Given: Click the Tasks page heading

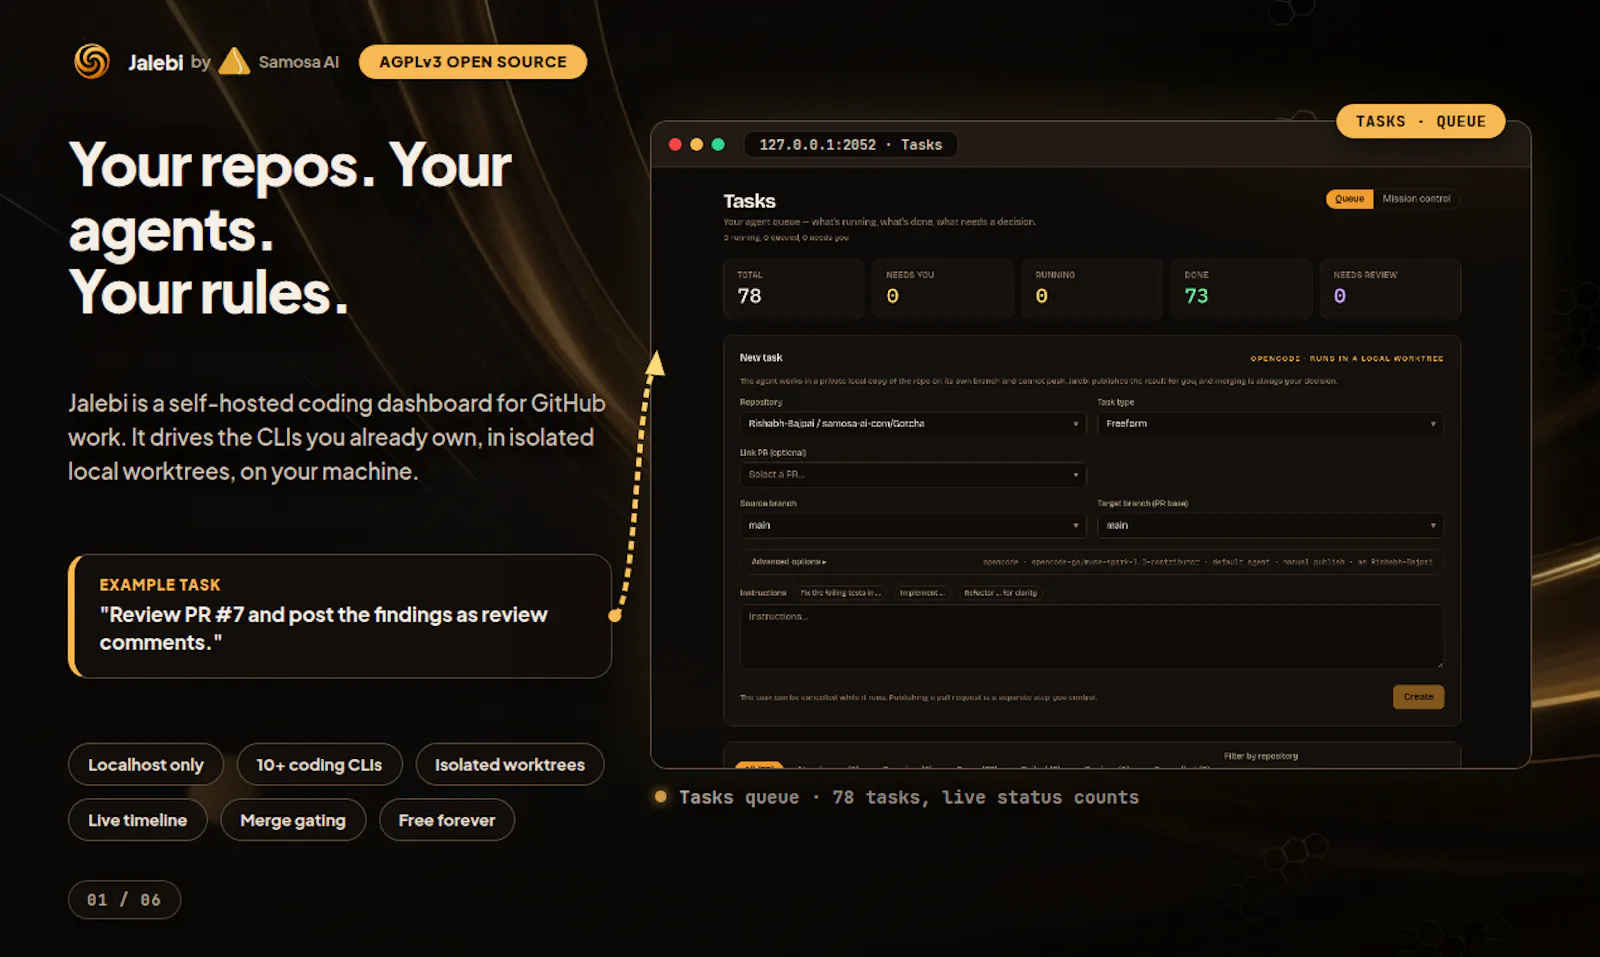Looking at the screenshot, I should (750, 201).
